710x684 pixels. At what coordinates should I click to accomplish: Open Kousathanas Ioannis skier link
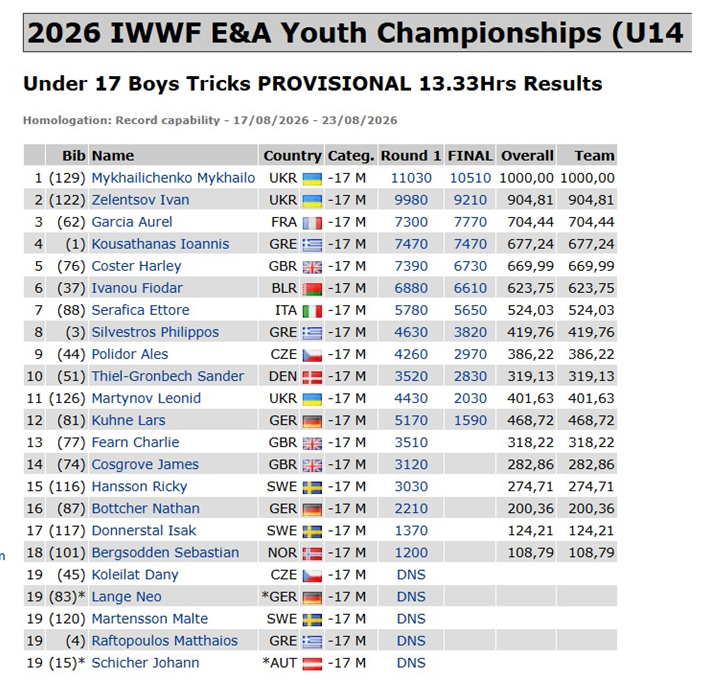coord(160,244)
